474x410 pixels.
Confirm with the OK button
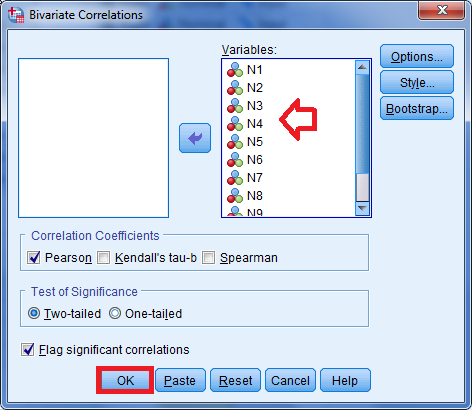coord(125,380)
